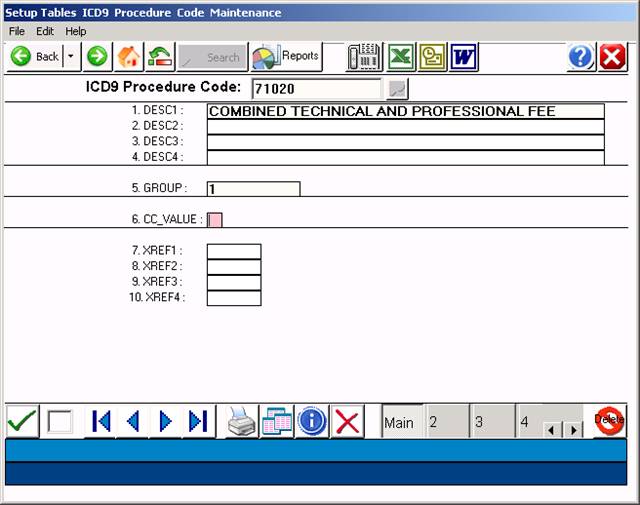The image size is (640, 505).
Task: Click the Excel export icon
Action: [401, 57]
